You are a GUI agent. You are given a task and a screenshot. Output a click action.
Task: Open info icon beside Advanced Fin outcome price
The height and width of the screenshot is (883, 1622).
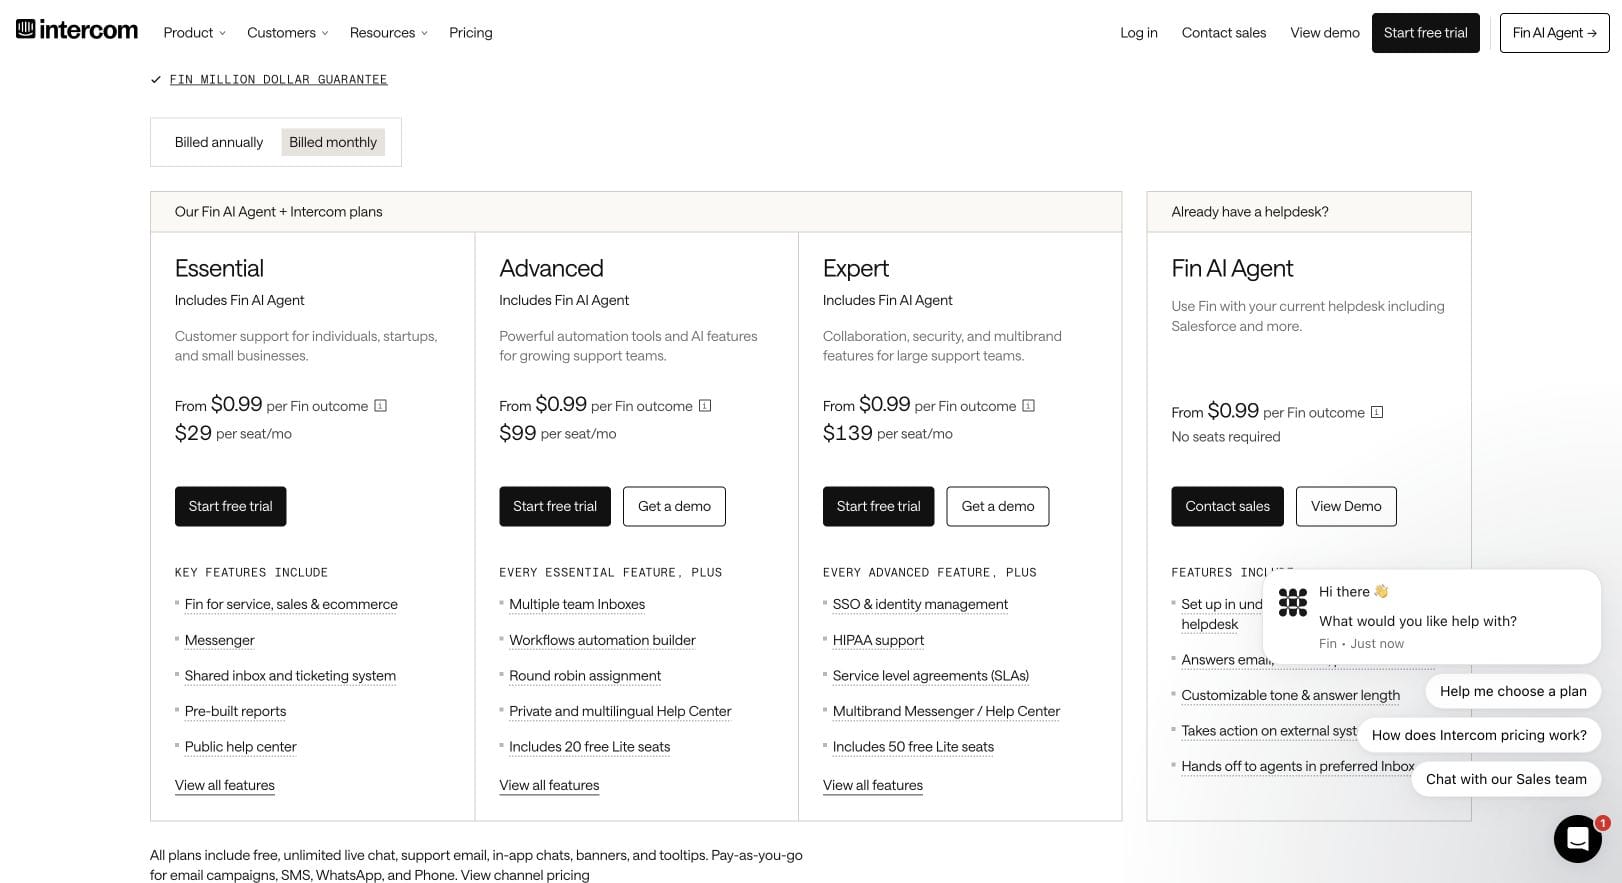click(705, 406)
